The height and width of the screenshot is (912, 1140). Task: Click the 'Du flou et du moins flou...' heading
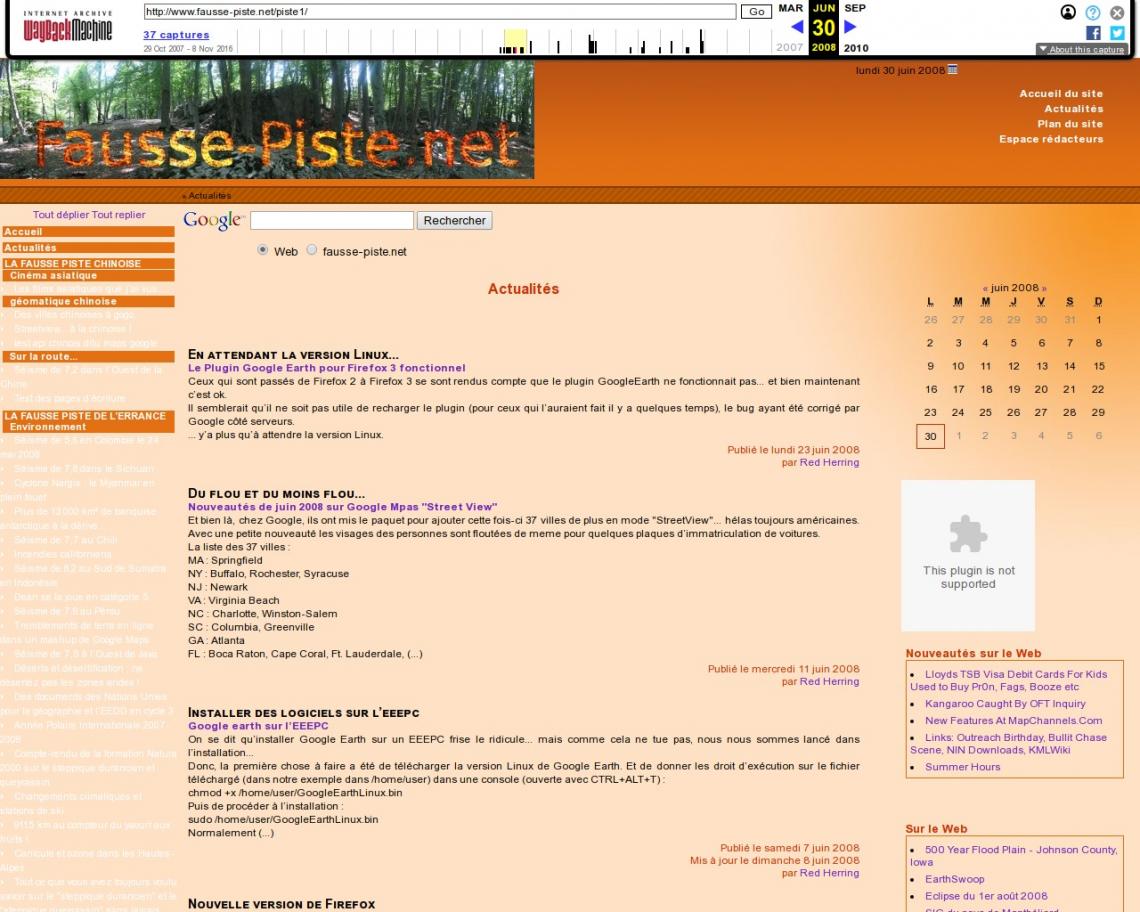point(276,494)
